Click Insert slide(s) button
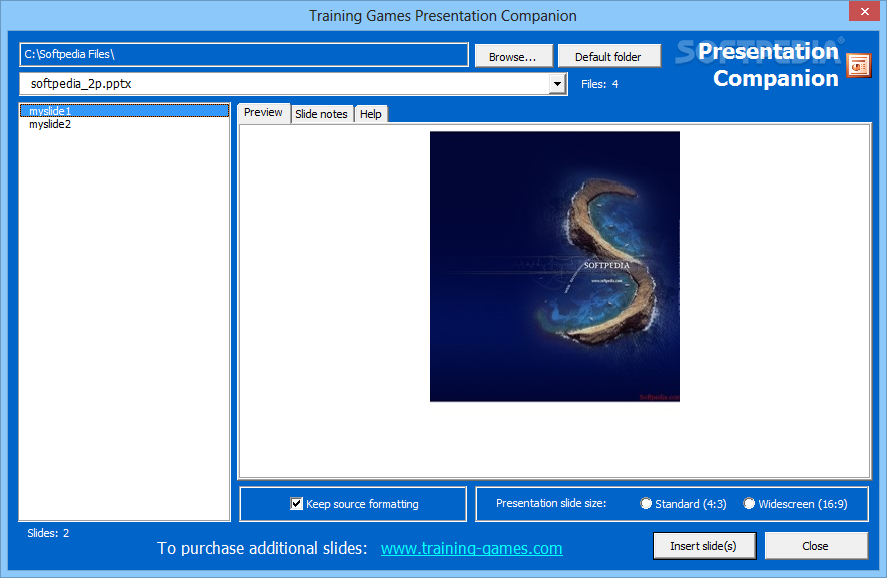This screenshot has width=887, height=578. 704,546
